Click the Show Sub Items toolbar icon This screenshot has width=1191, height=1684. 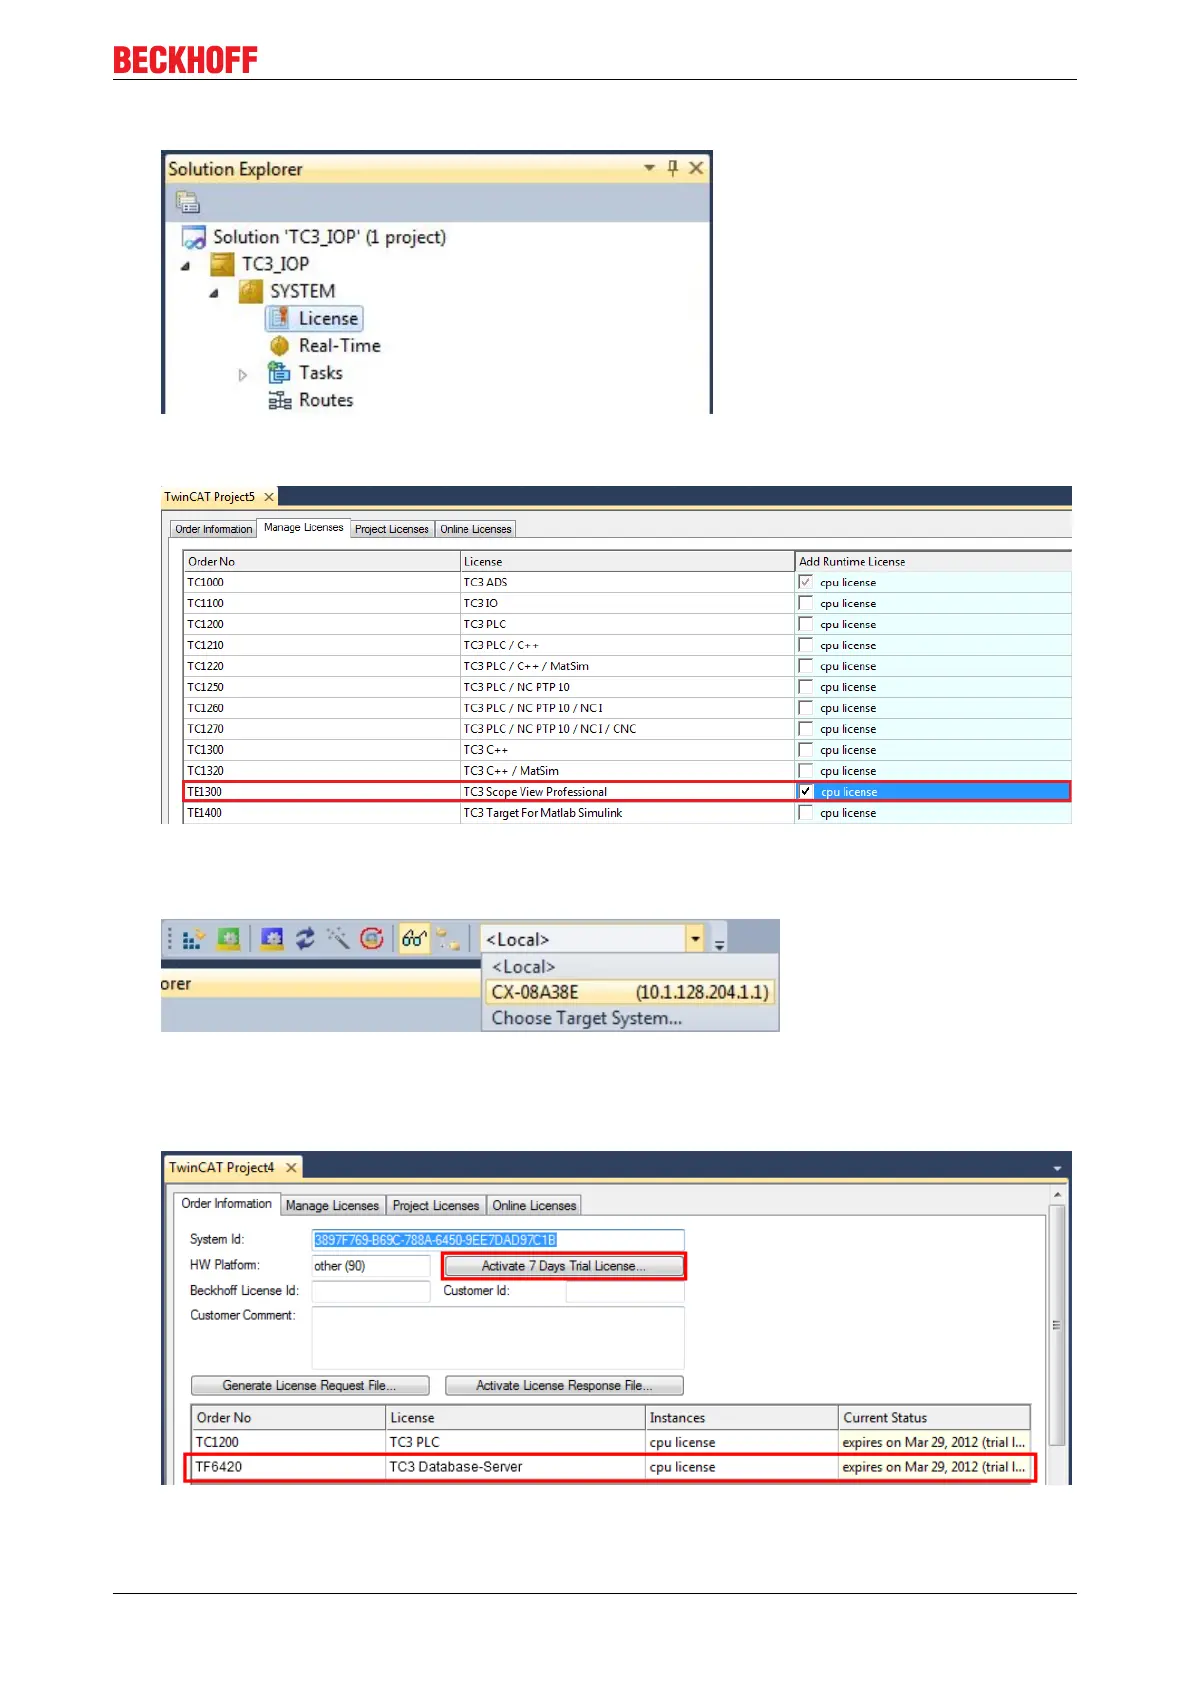(x=449, y=939)
